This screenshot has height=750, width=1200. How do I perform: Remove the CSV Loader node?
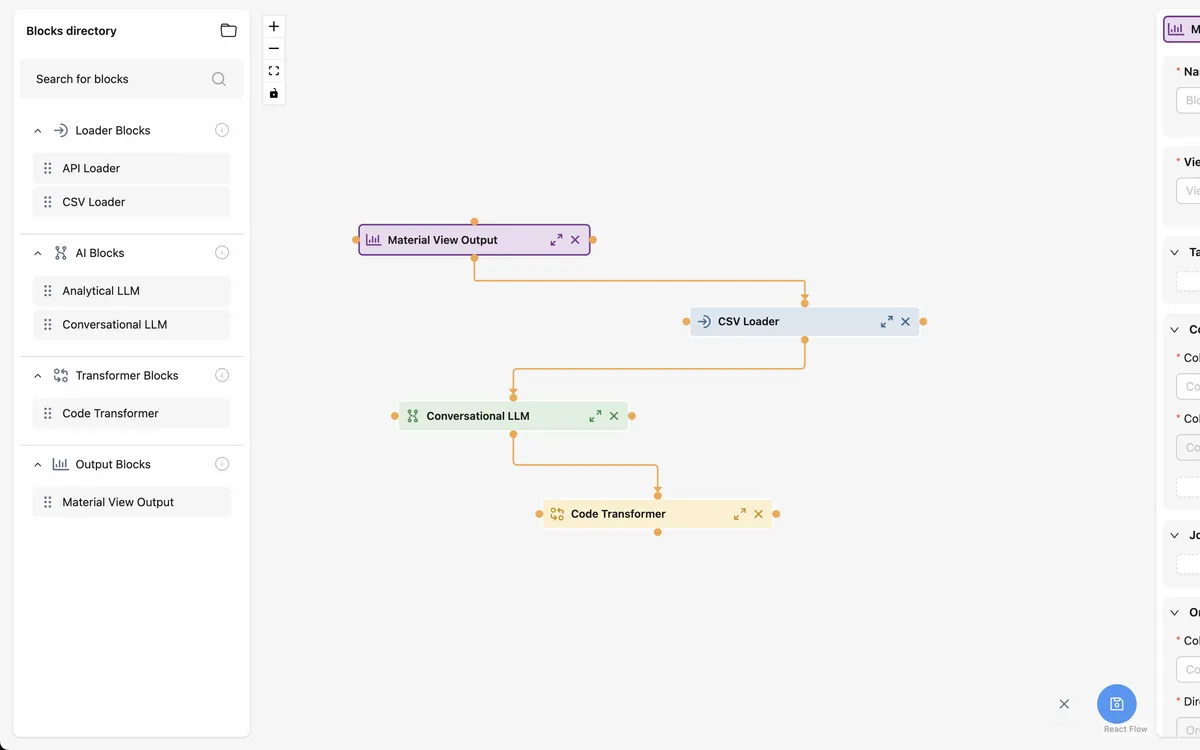coord(905,322)
